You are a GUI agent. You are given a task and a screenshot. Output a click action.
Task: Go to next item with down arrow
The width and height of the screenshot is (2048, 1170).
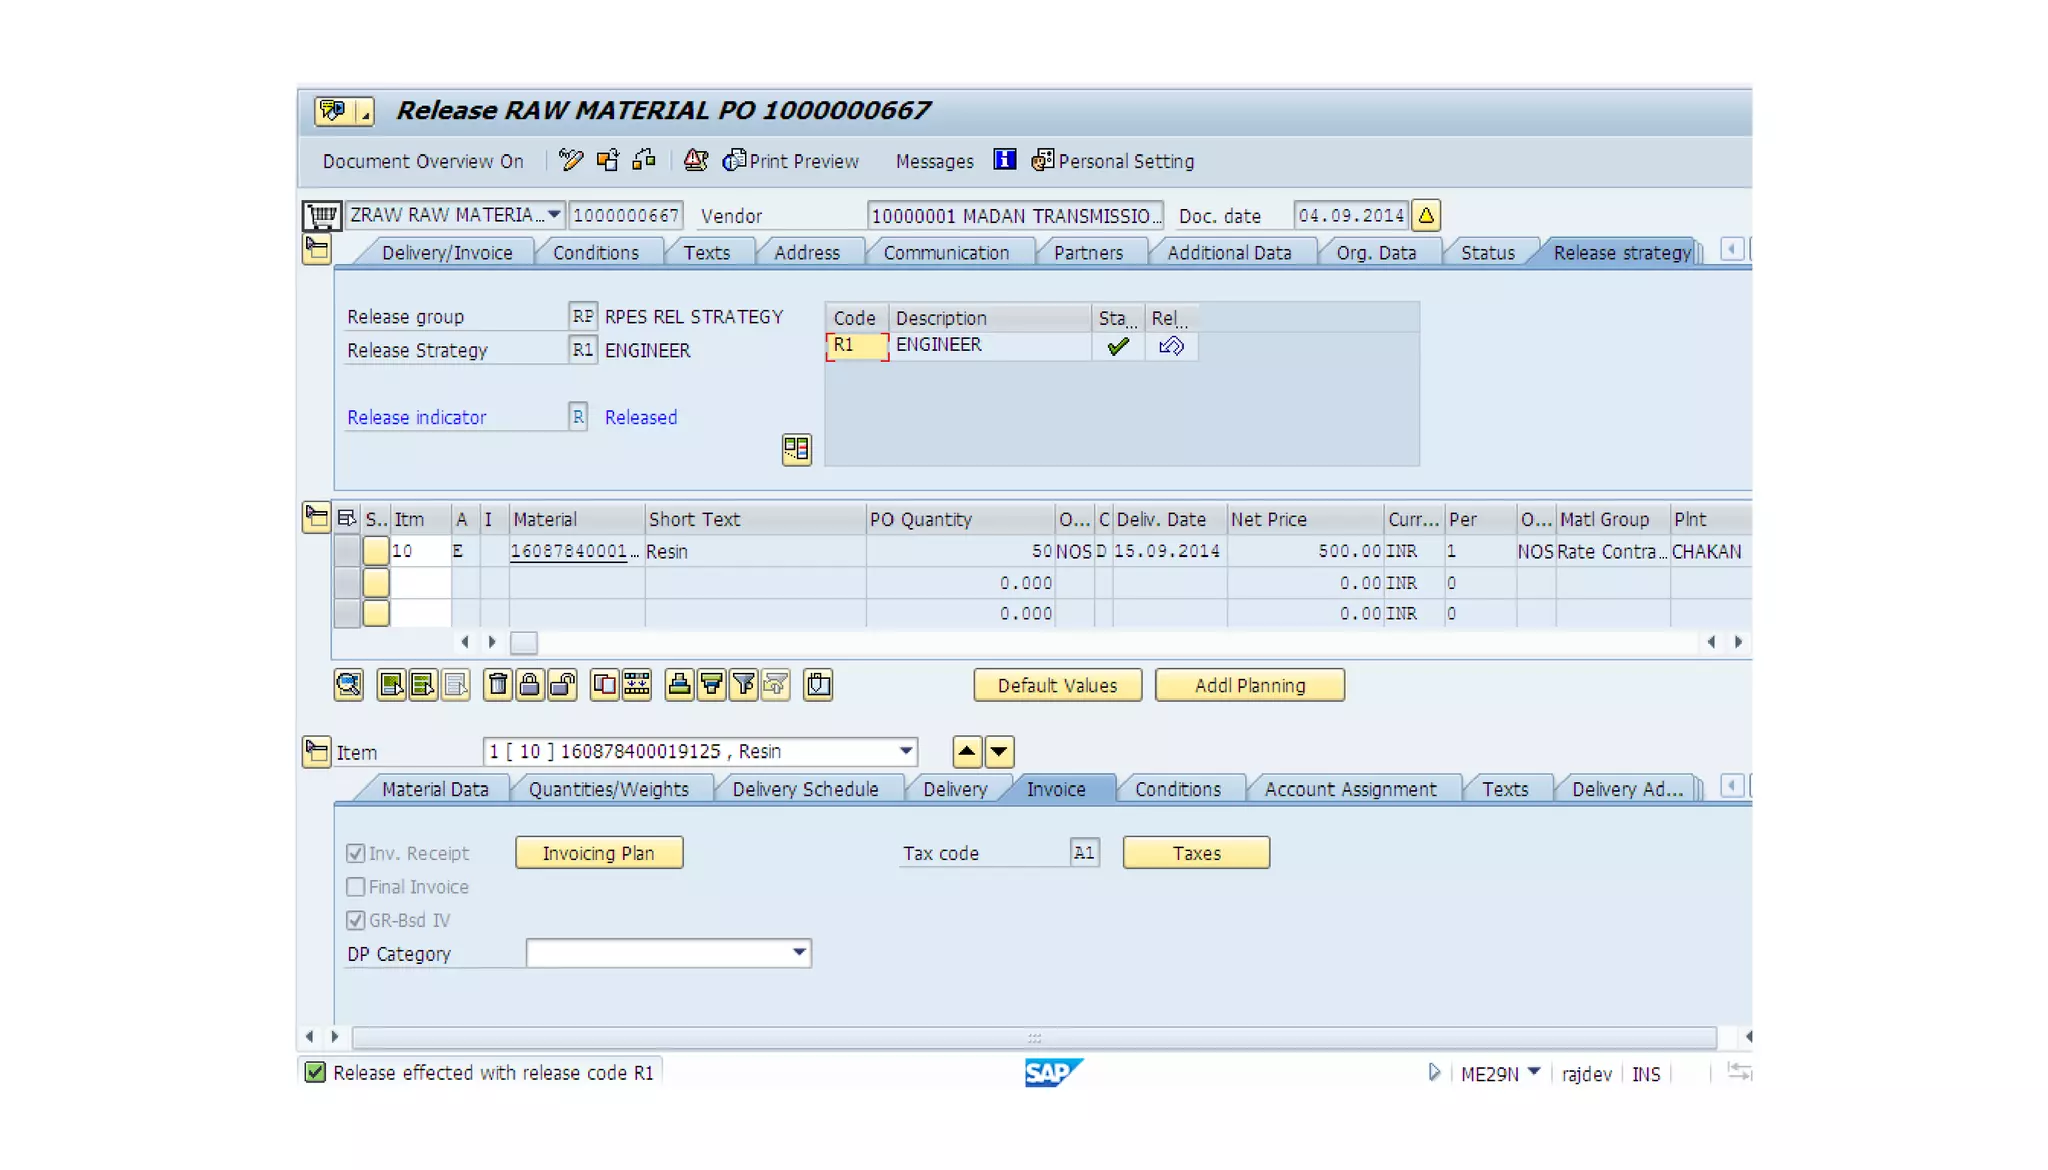click(999, 751)
